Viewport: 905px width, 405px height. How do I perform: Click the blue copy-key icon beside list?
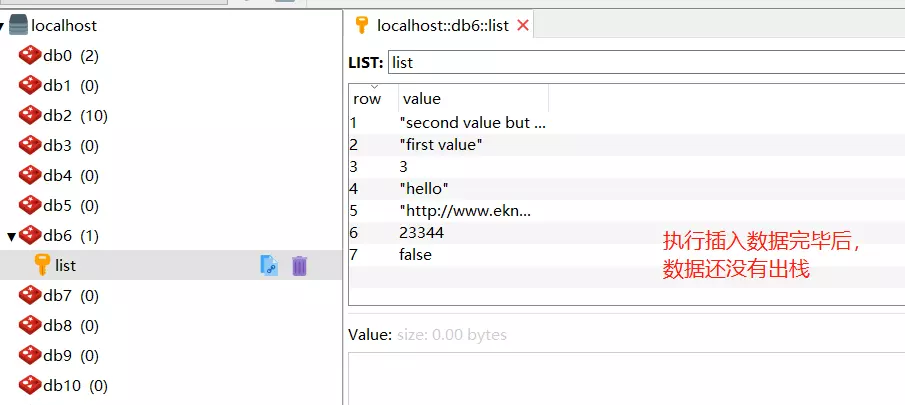tap(270, 265)
